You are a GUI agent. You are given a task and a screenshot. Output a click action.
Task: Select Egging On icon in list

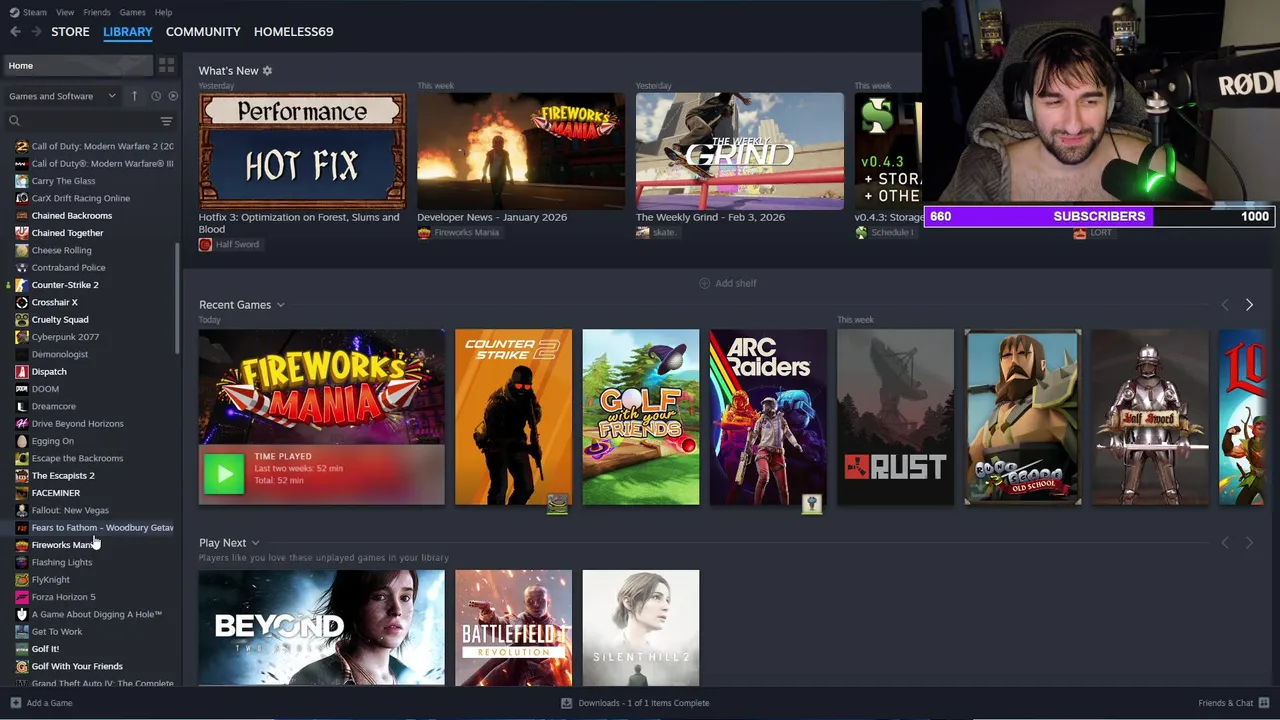click(x=22, y=441)
